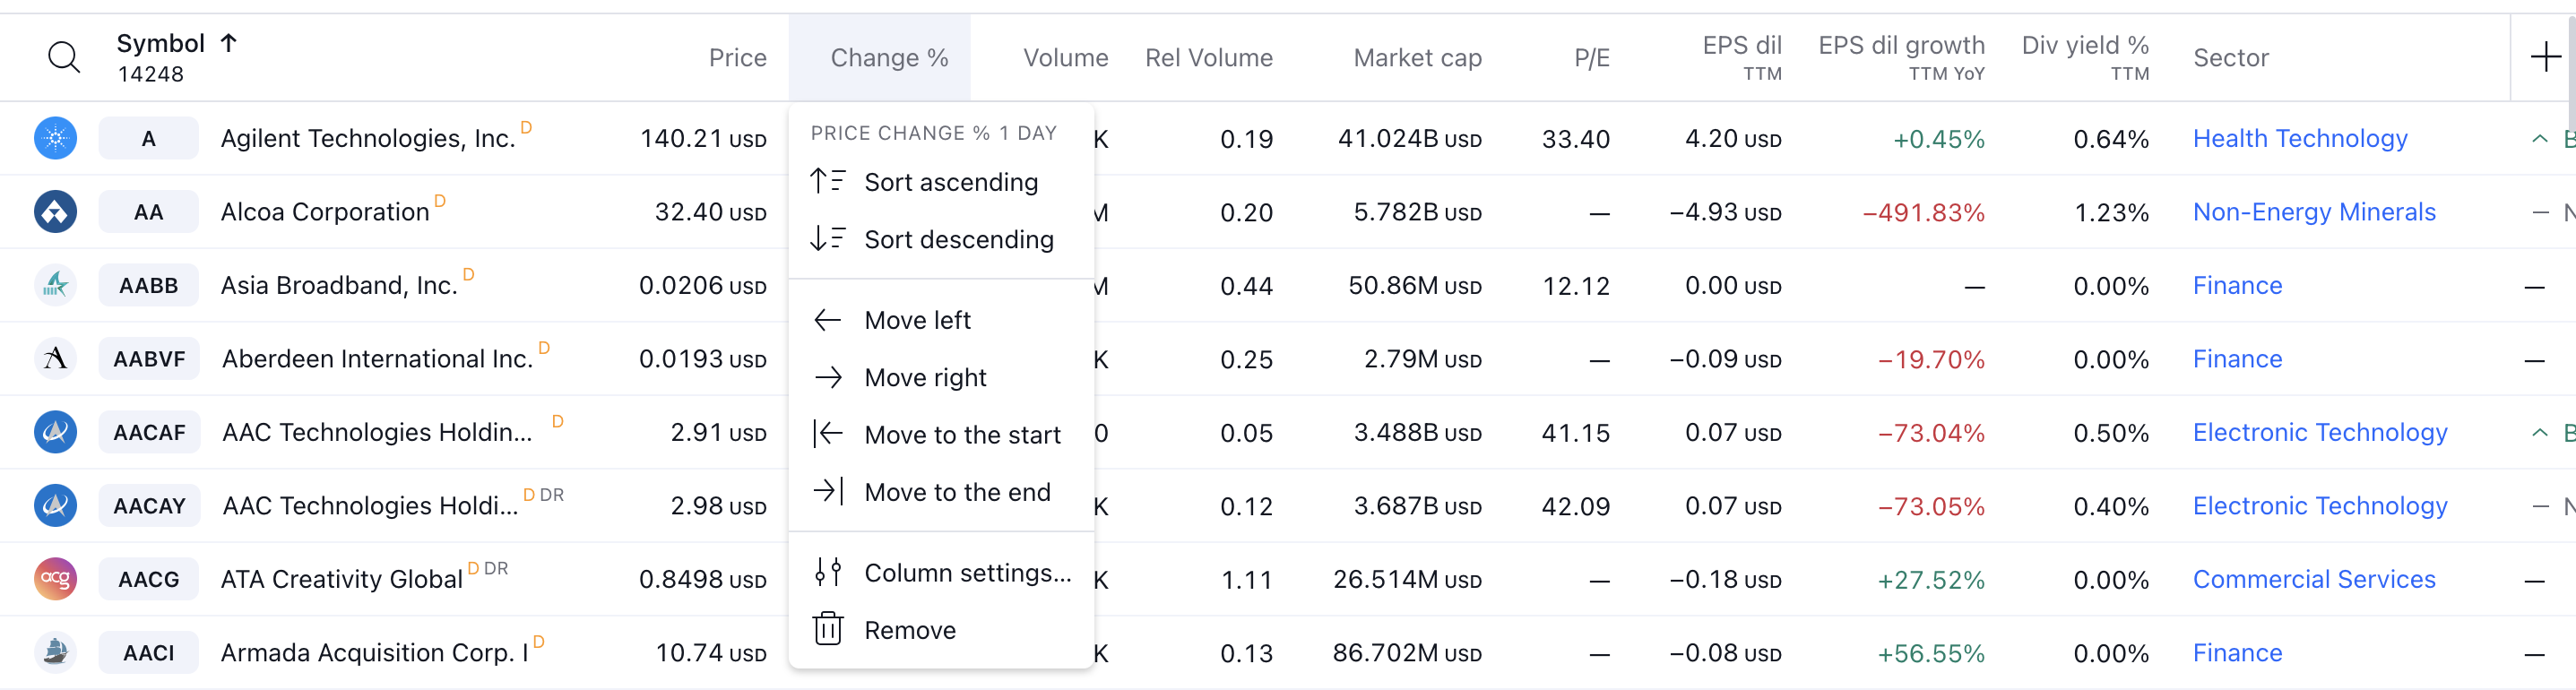Image resolution: width=2576 pixels, height=690 pixels.
Task: Open the Health Technology sector link
Action: (x=2299, y=138)
